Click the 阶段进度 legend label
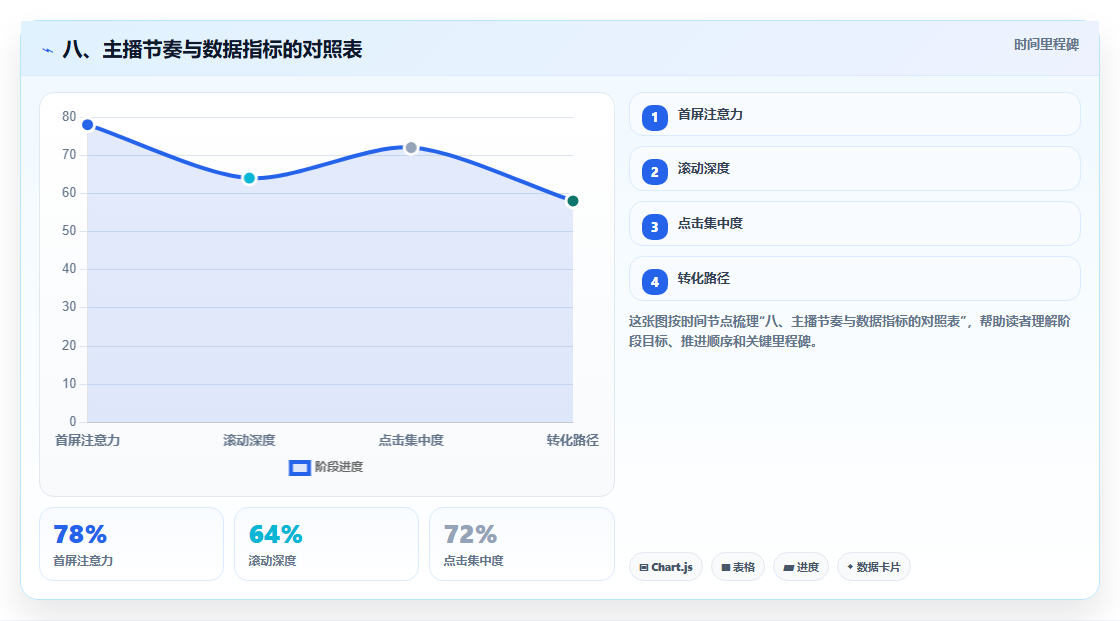Viewport: 1120px width, 621px height. point(339,467)
